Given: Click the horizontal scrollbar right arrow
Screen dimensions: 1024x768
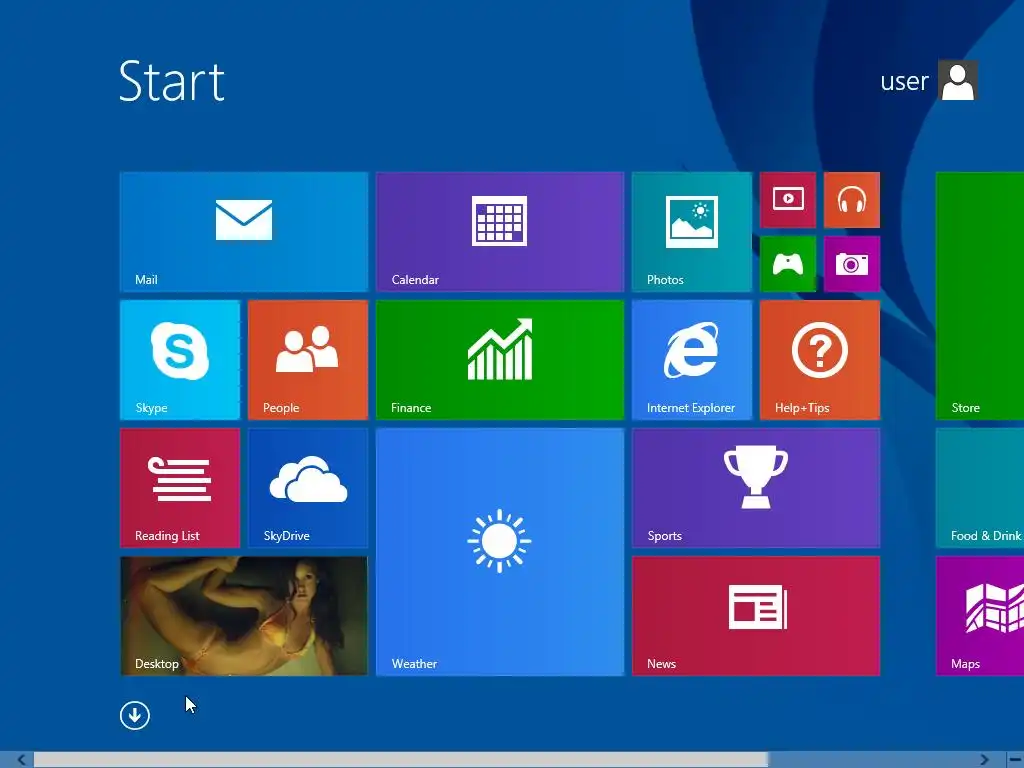Looking at the screenshot, I should (984, 760).
